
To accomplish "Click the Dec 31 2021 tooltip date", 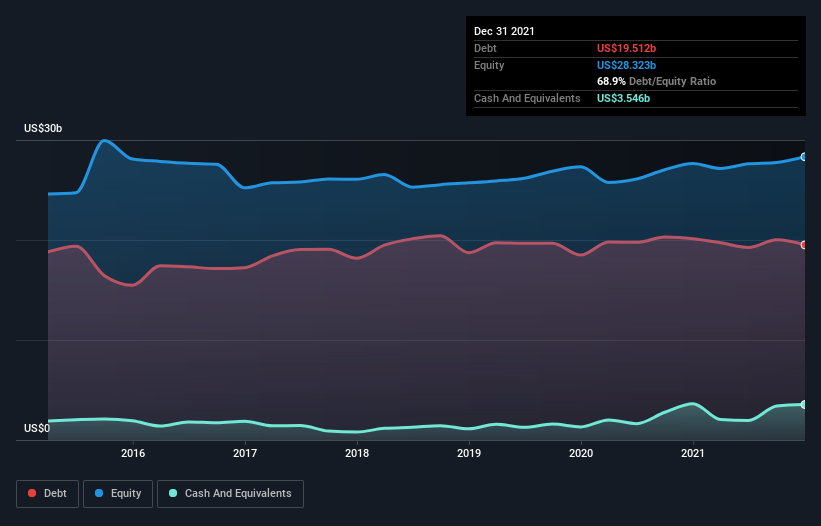I will (x=504, y=31).
